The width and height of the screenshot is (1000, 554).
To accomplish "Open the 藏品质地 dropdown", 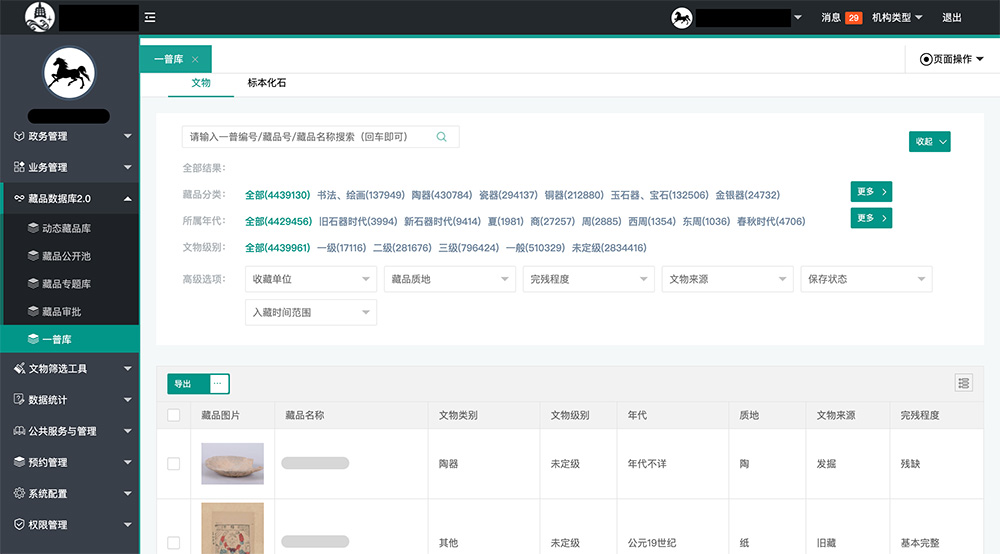I will tap(450, 279).
